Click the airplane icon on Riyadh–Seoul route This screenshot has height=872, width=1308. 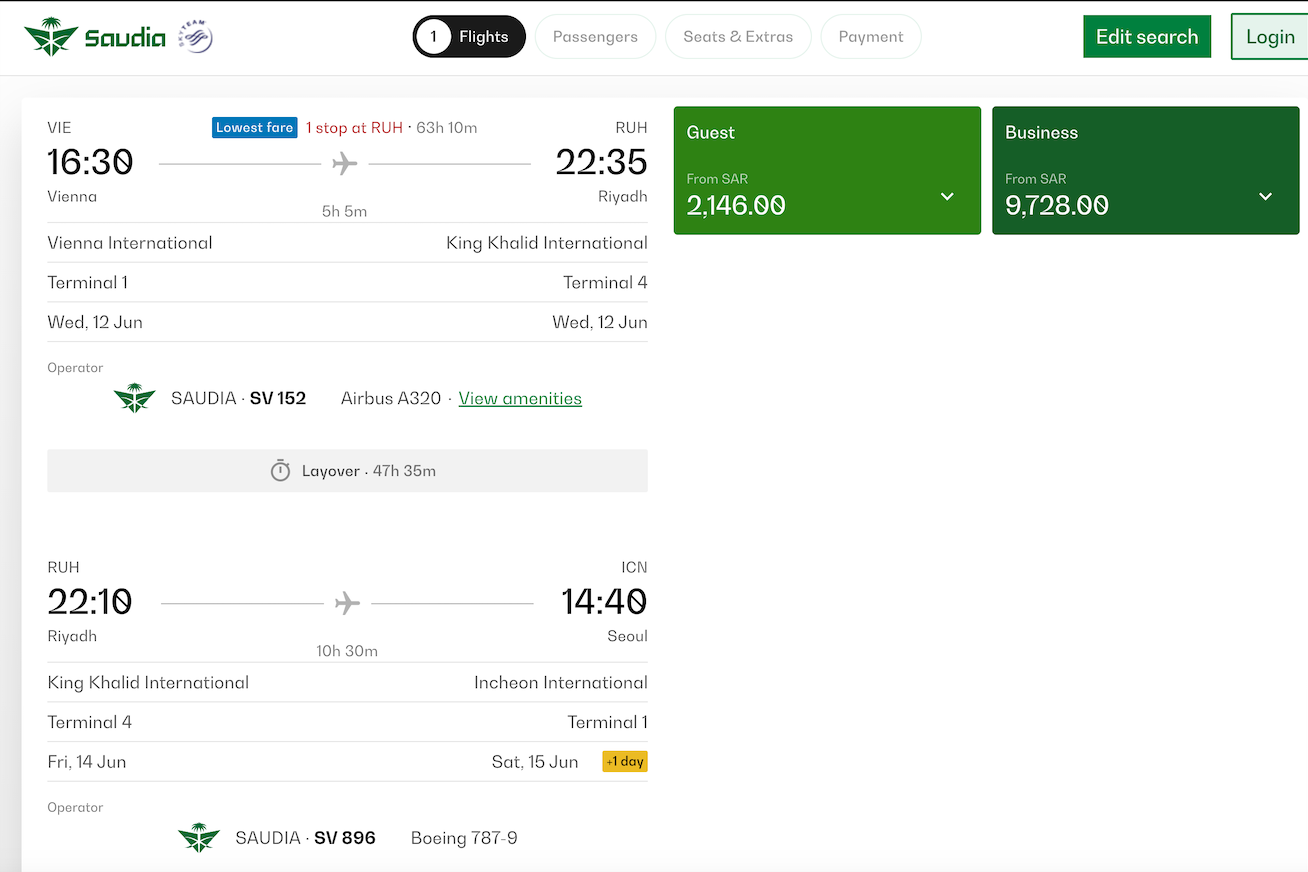[x=347, y=603]
